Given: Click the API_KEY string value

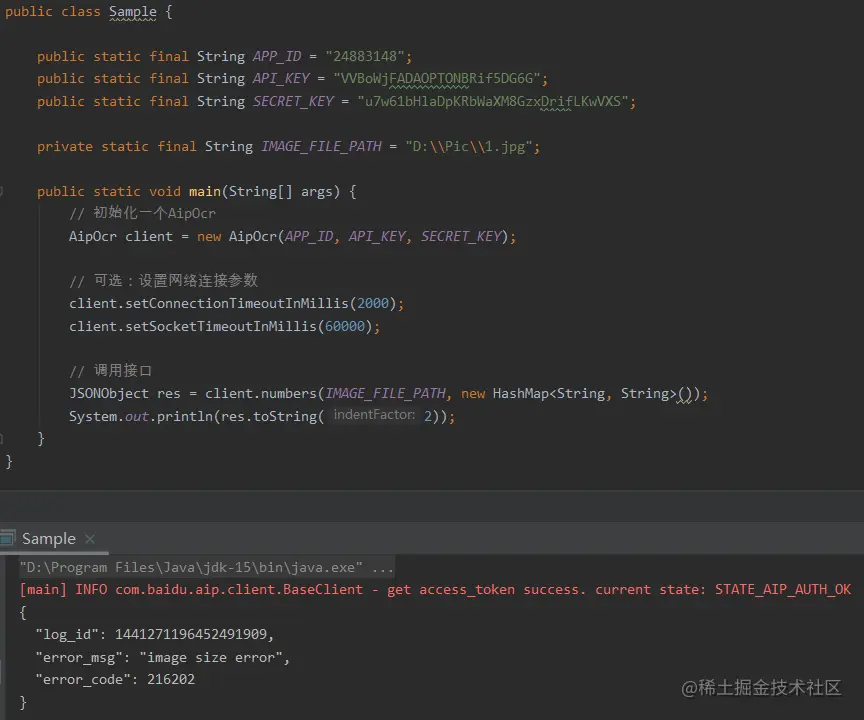Looking at the screenshot, I should point(436,79).
